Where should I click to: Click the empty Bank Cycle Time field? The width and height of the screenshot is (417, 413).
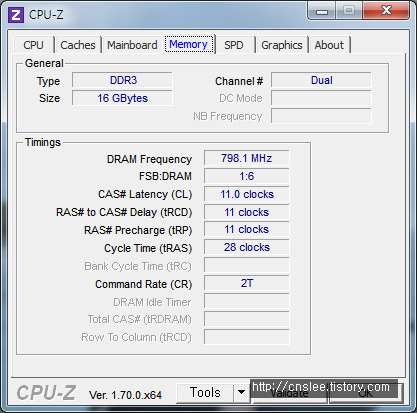coord(247,266)
